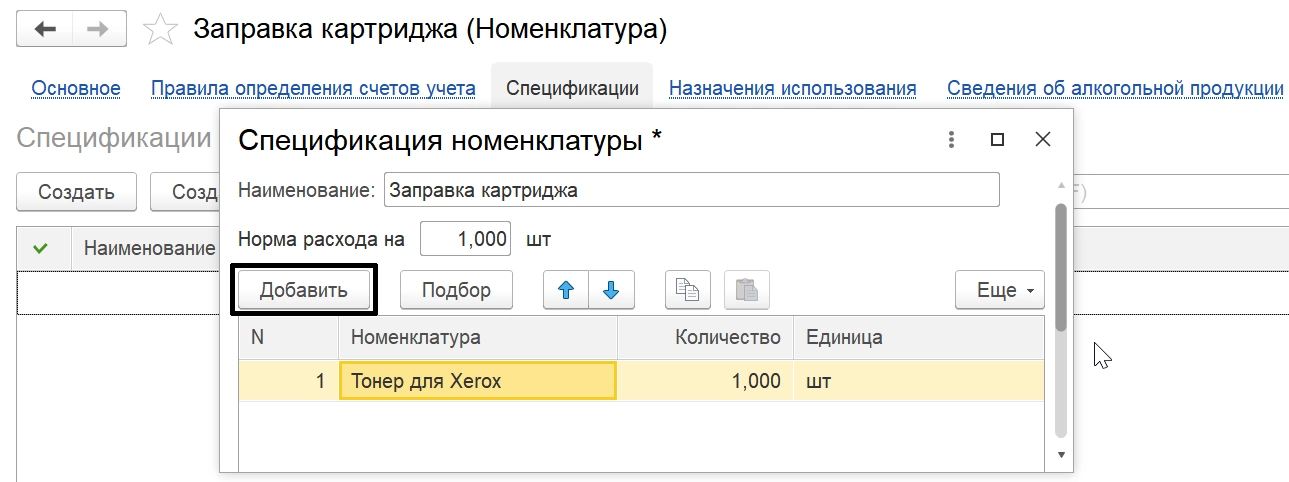
Task: Expand the Еще dropdown menu
Action: 999,290
